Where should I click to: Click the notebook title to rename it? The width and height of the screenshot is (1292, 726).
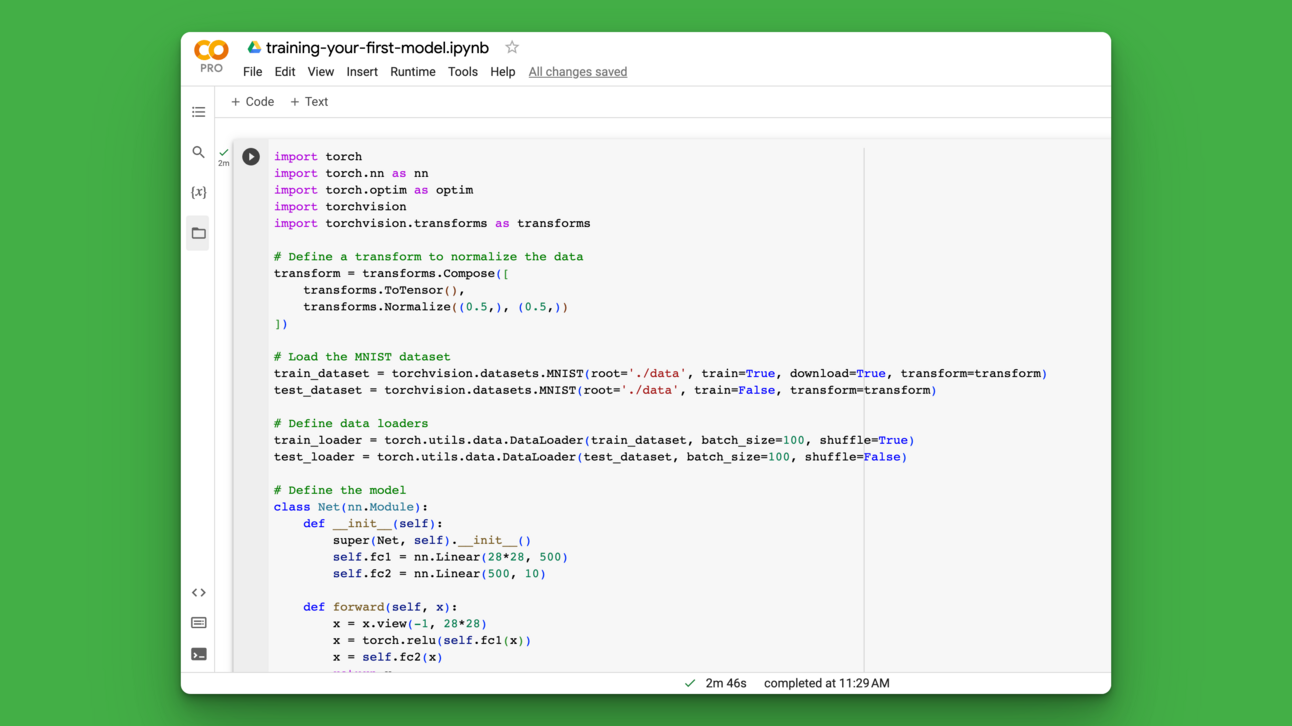click(x=377, y=48)
